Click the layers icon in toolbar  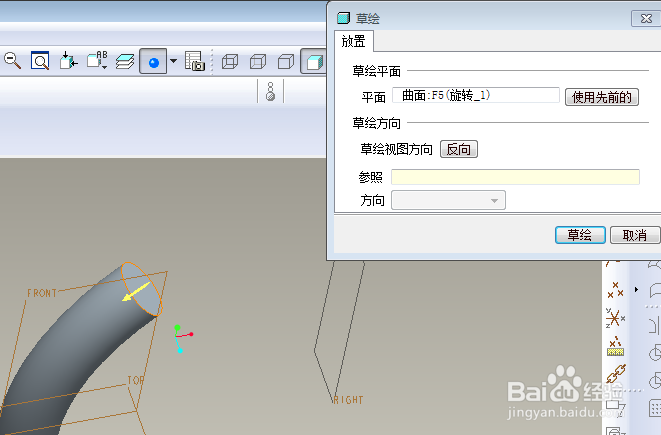125,62
